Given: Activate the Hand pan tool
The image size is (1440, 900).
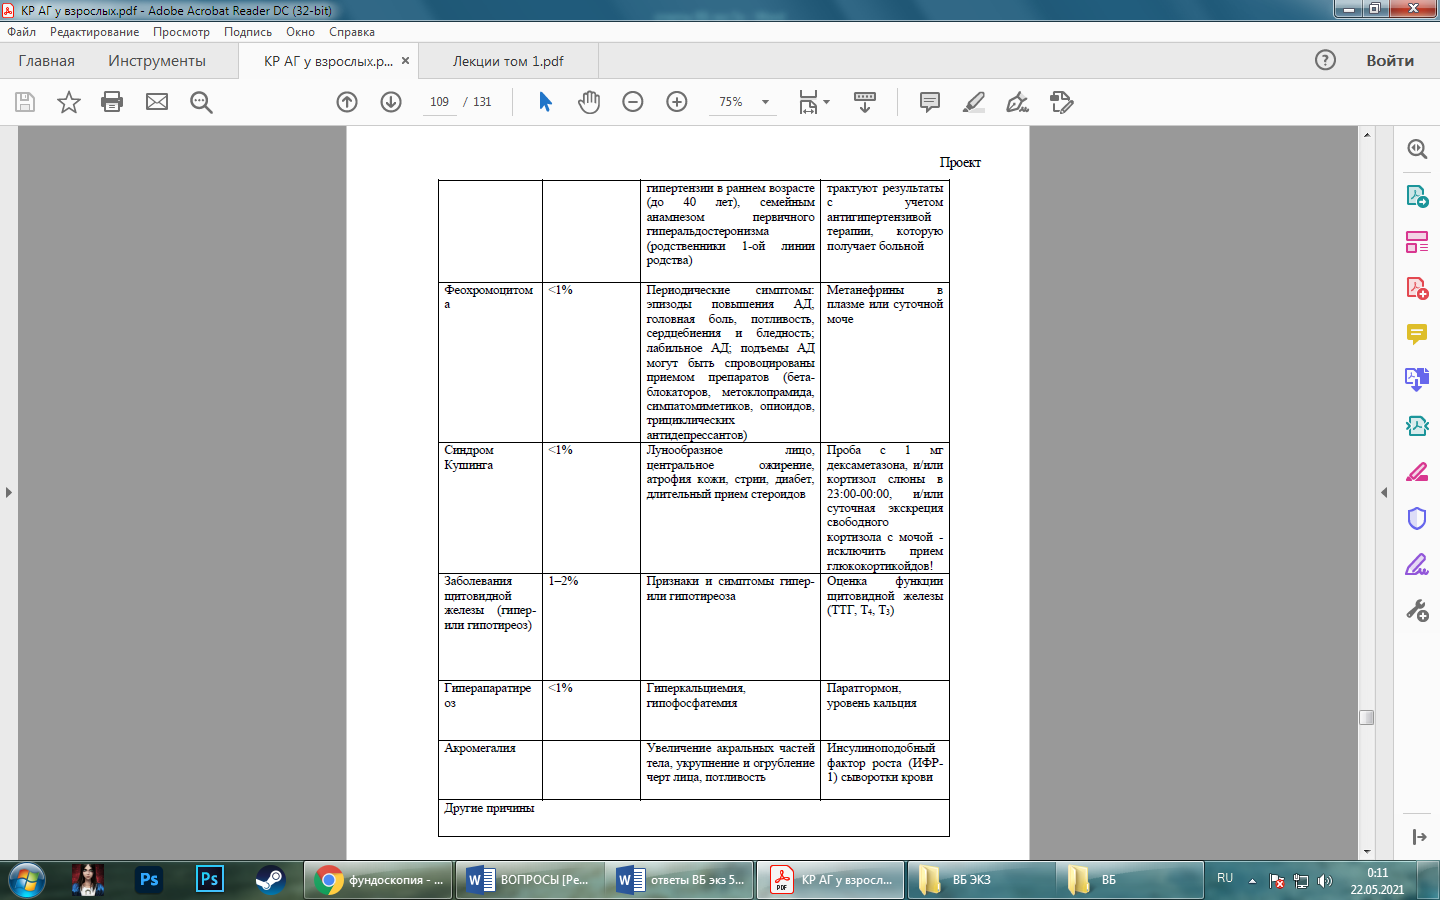Looking at the screenshot, I should point(589,102).
